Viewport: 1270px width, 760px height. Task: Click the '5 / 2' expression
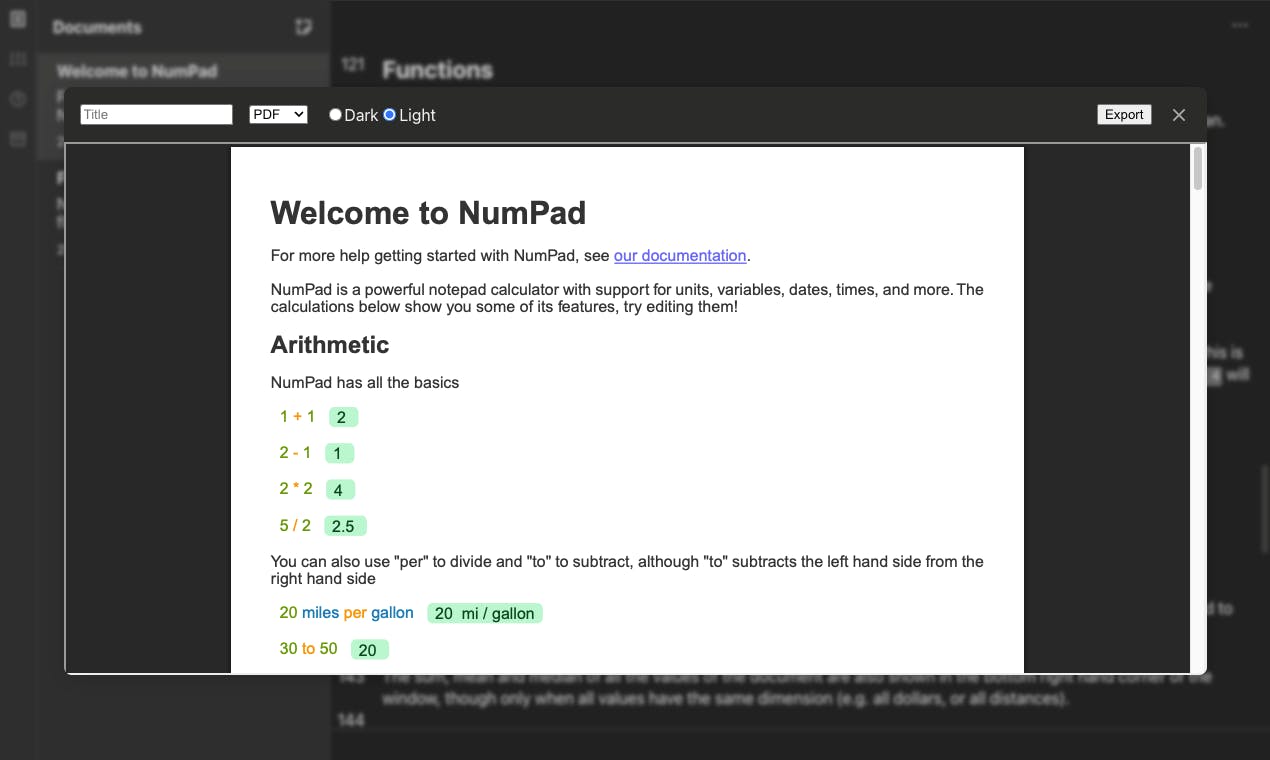pos(295,525)
